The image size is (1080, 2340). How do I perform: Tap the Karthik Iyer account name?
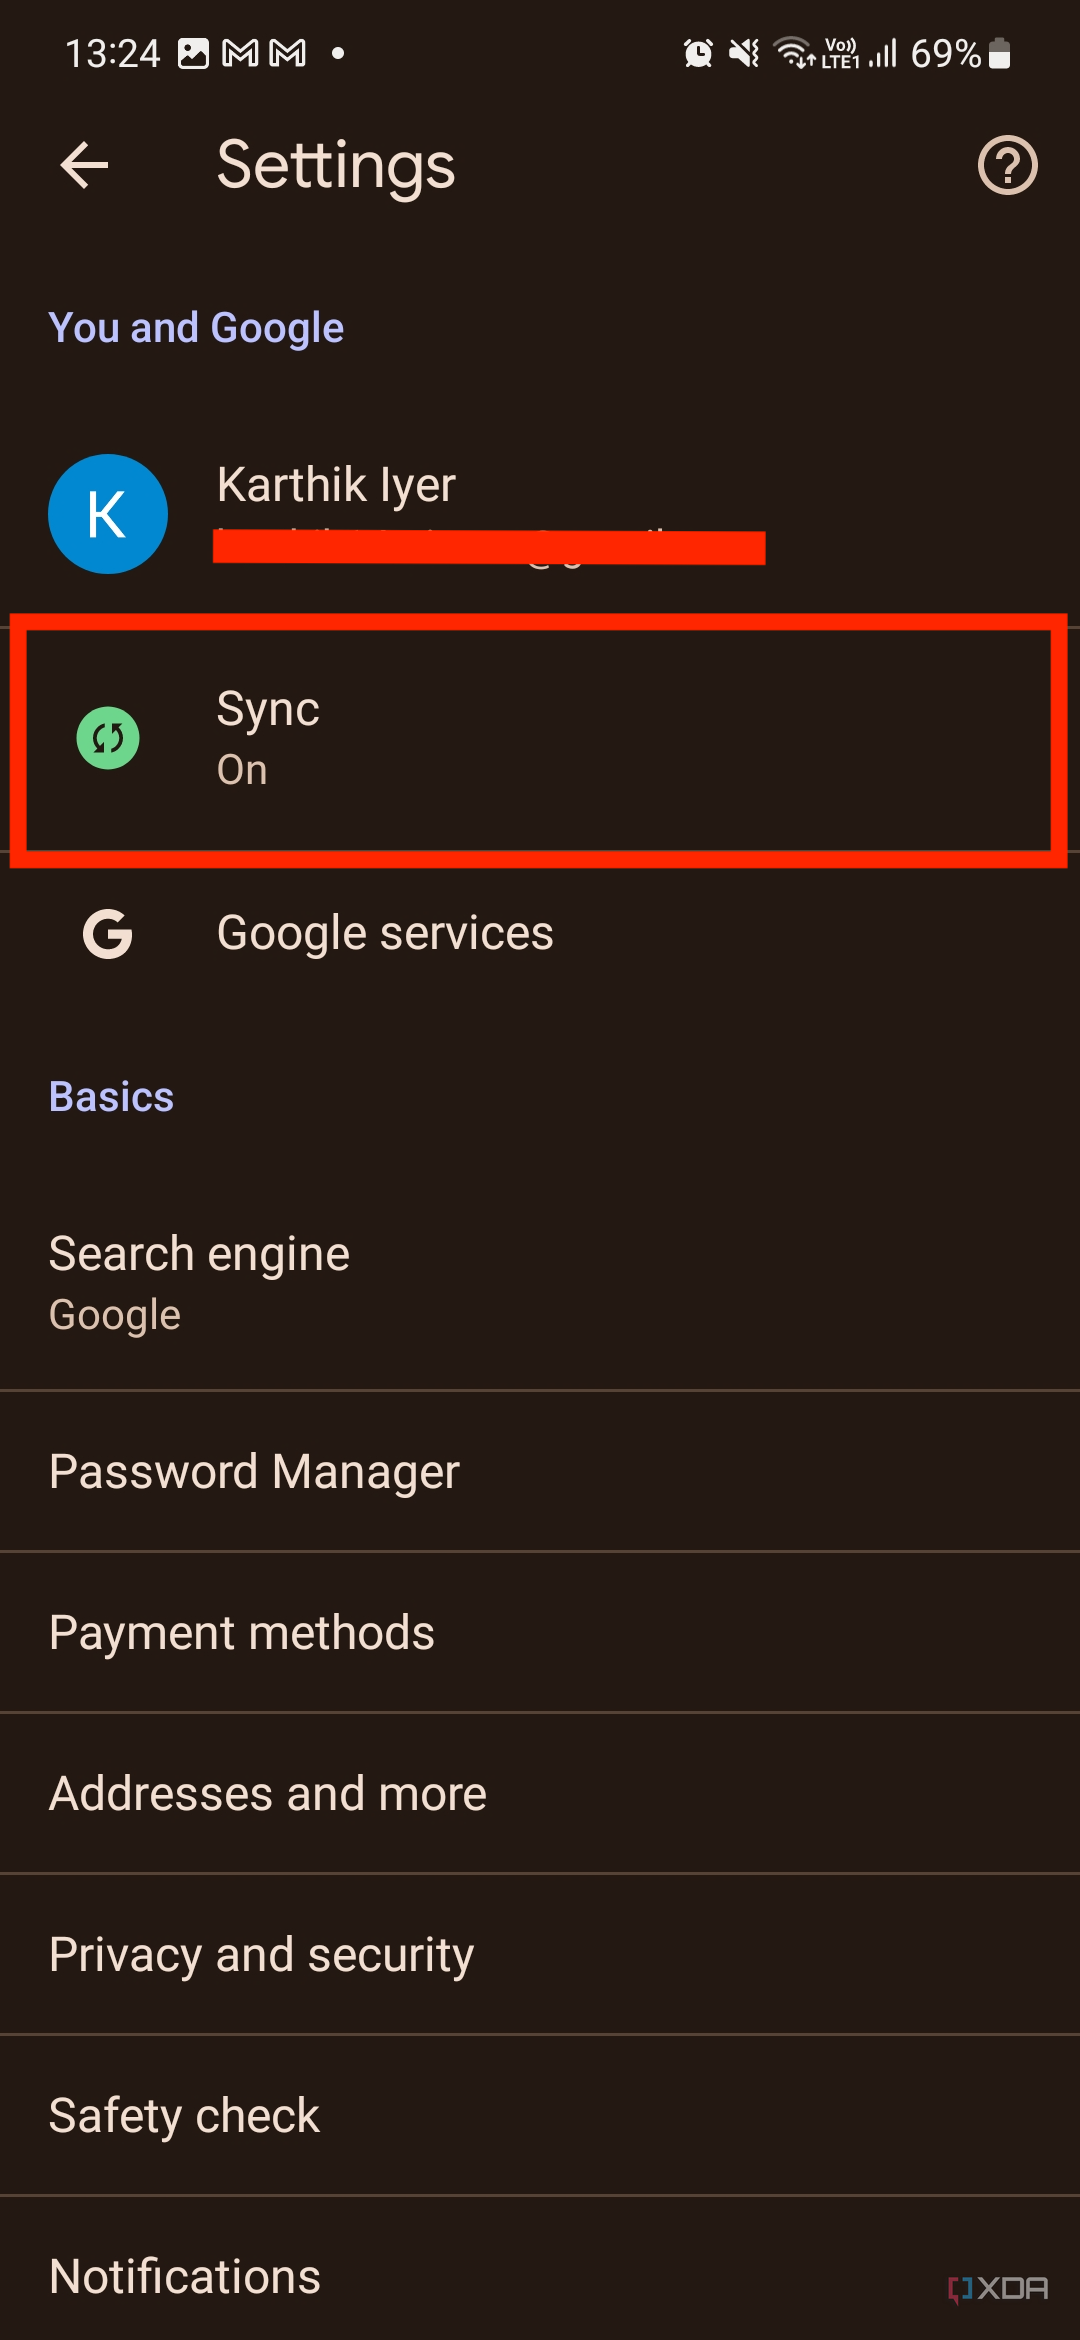point(336,484)
